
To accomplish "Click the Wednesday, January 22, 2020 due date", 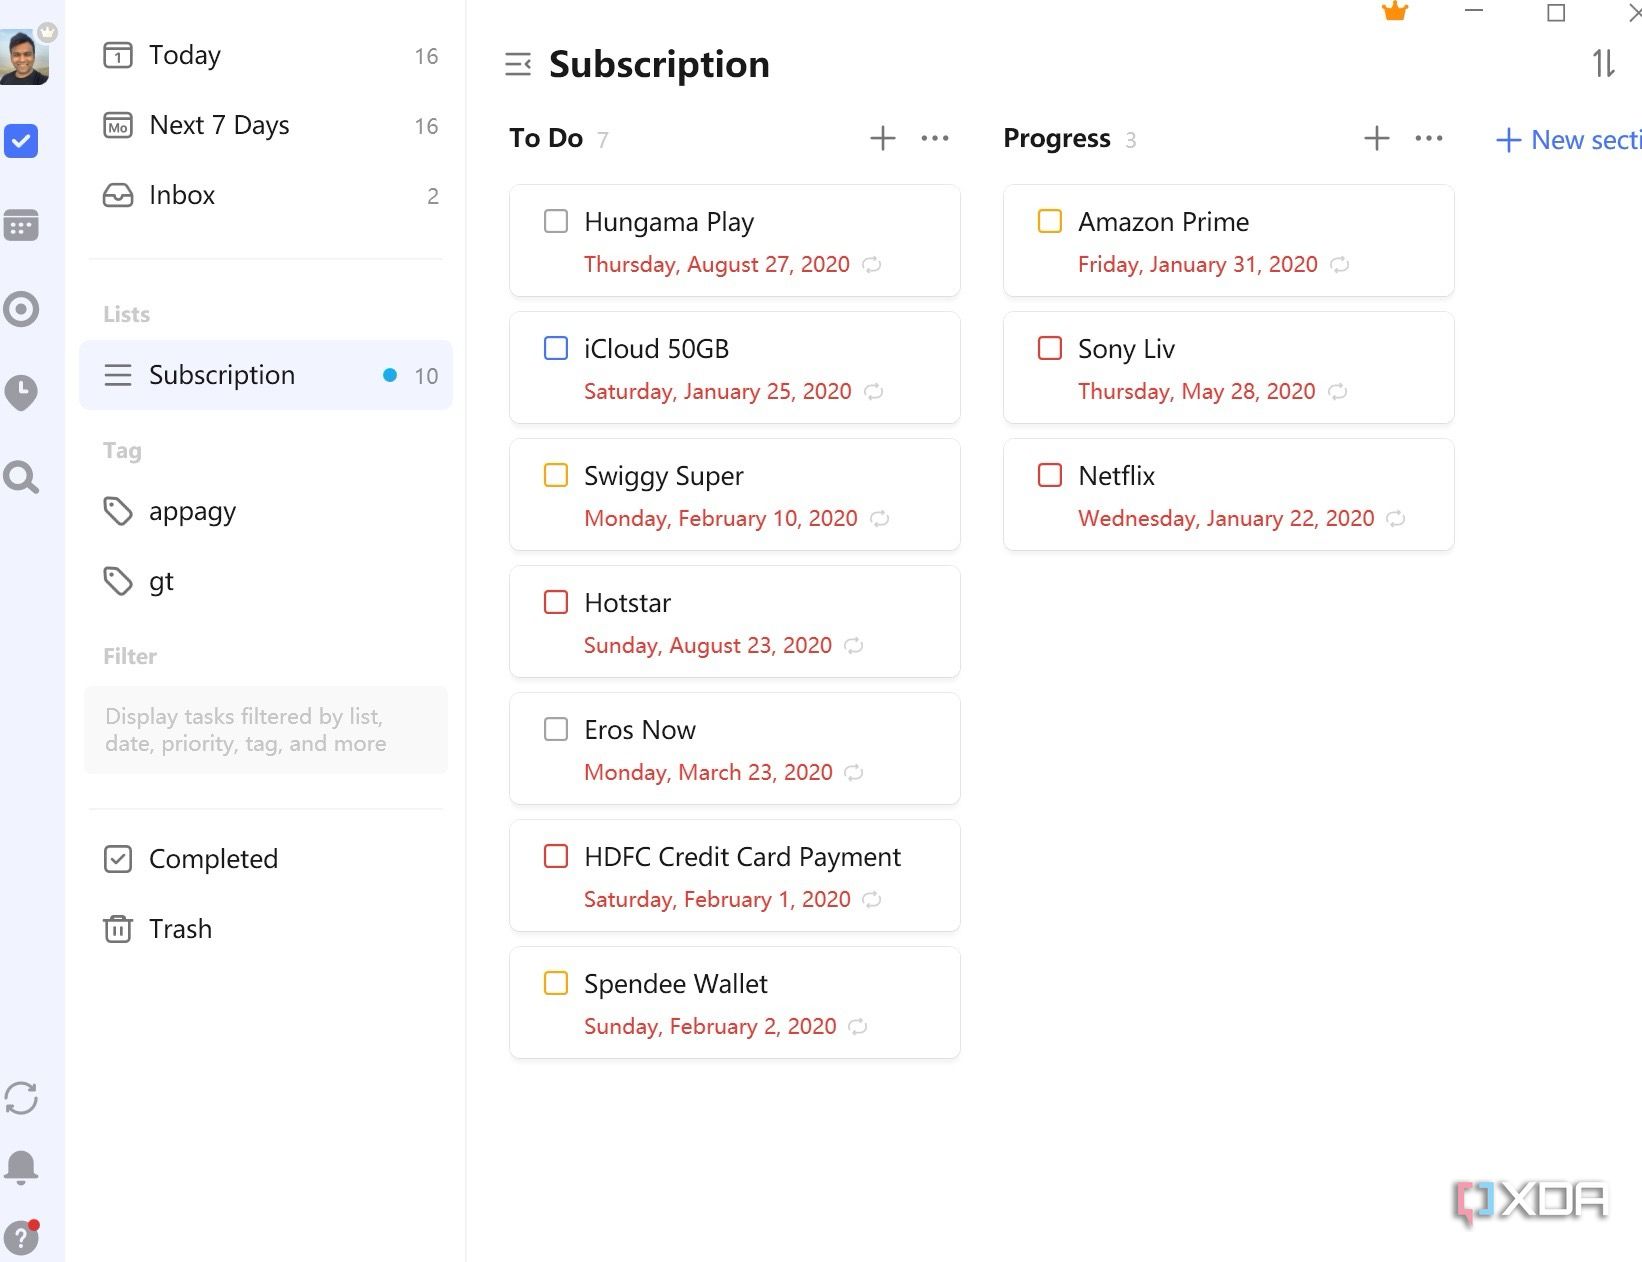I will 1226,519.
